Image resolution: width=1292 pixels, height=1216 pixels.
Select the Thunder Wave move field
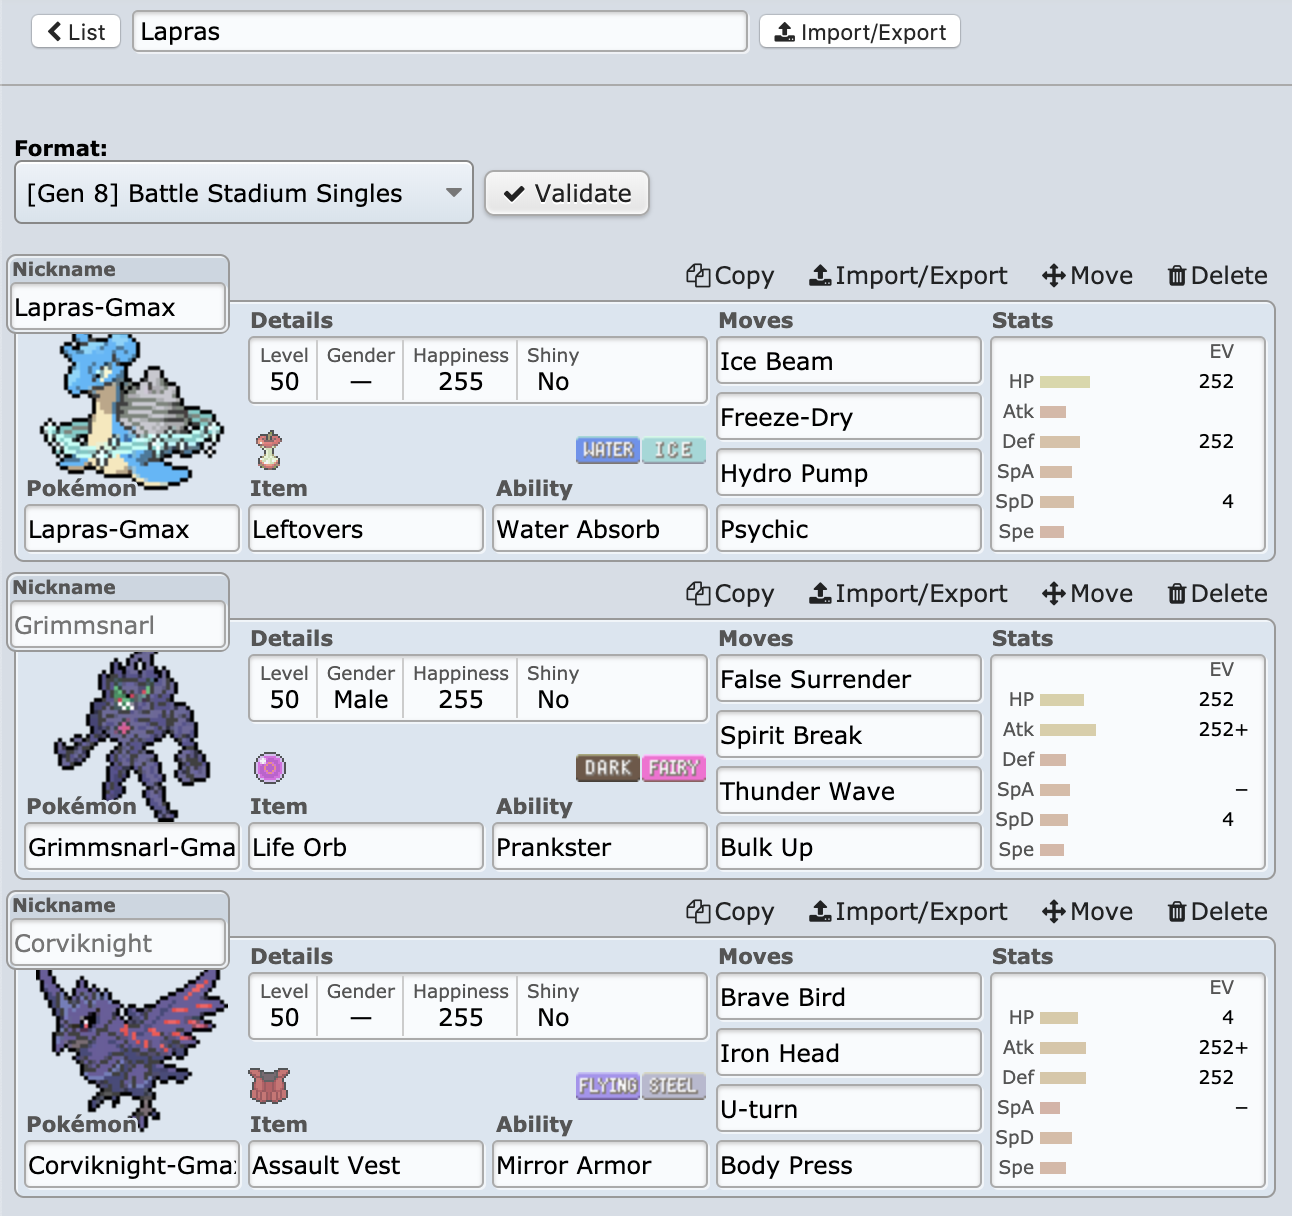pyautogui.click(x=849, y=791)
